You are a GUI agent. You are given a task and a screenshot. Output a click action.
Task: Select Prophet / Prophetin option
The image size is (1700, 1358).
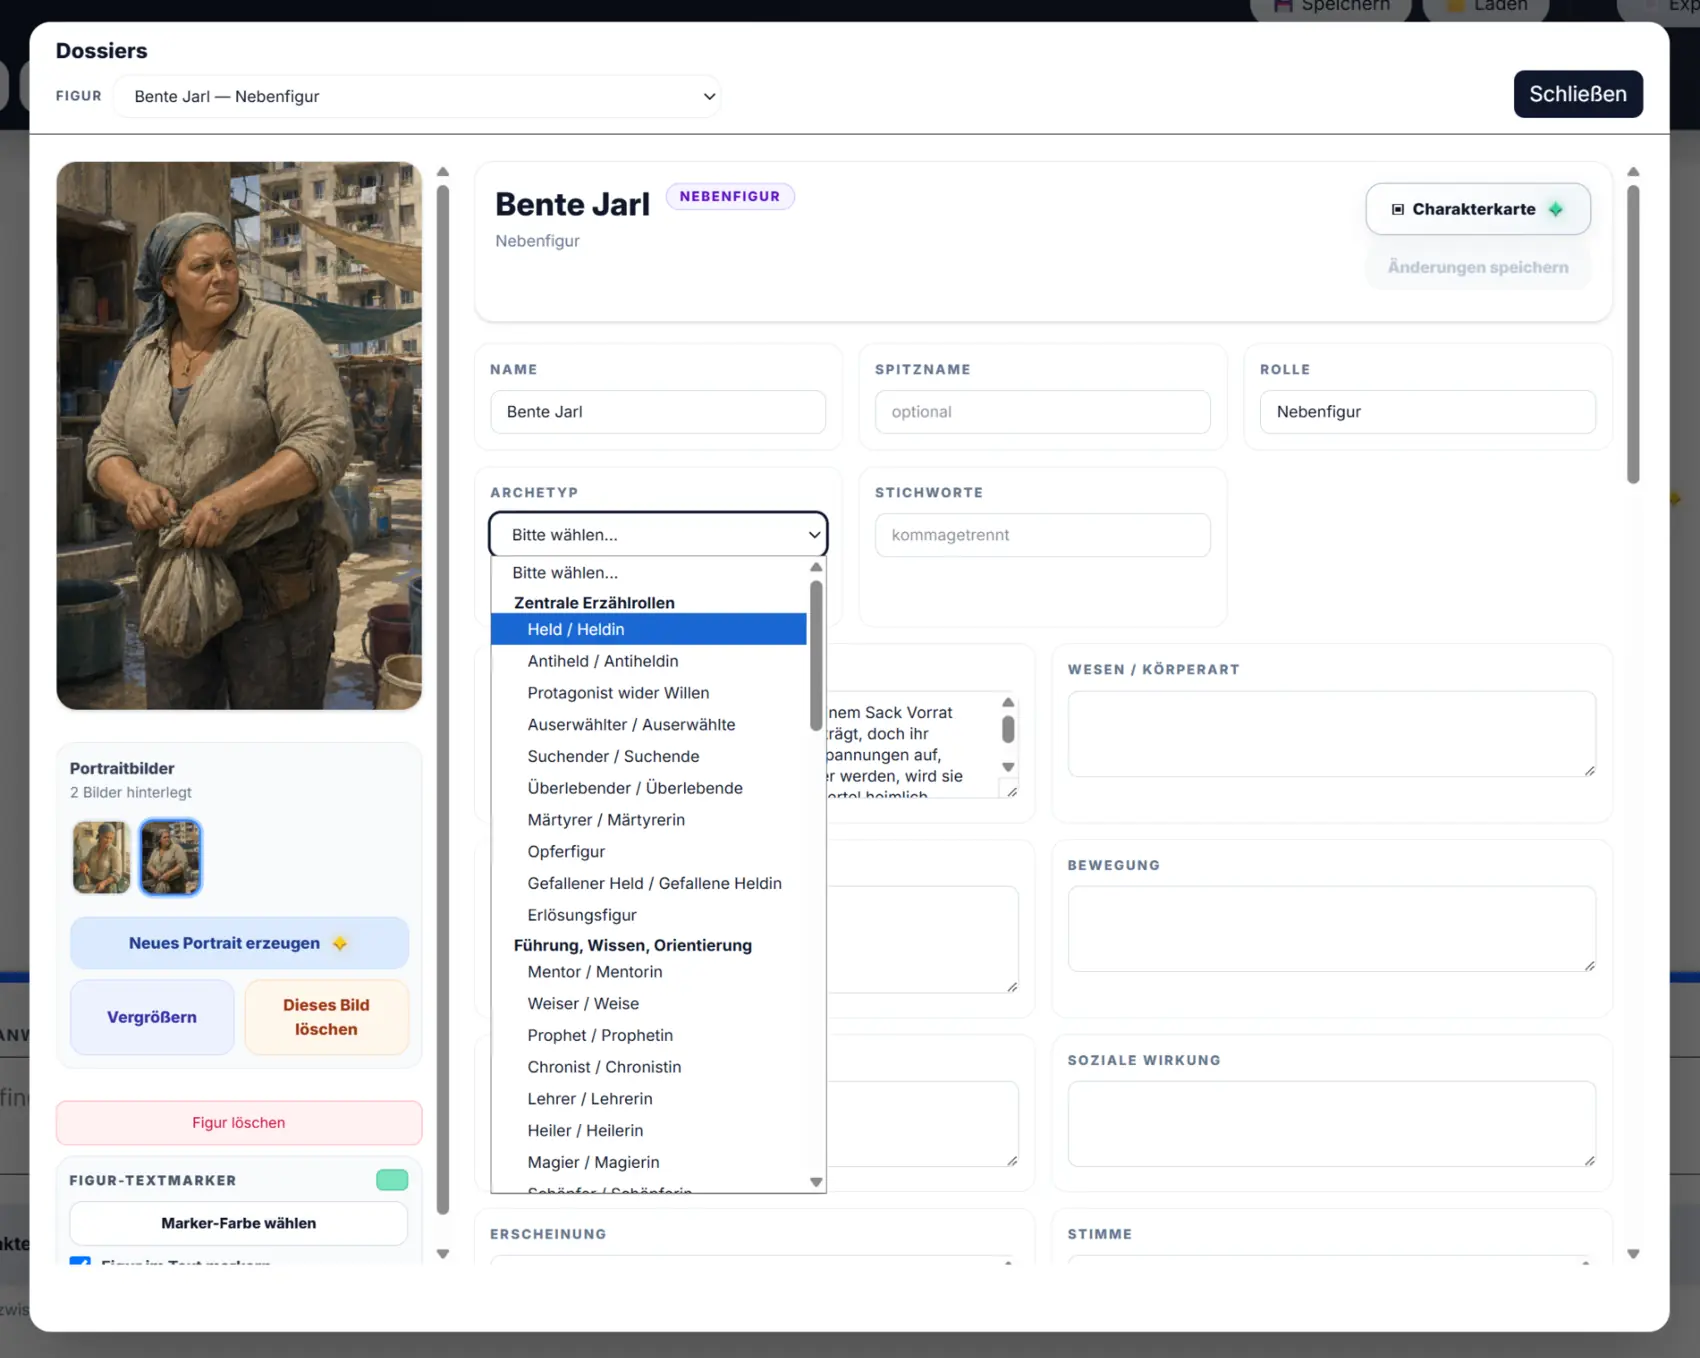649,1036
